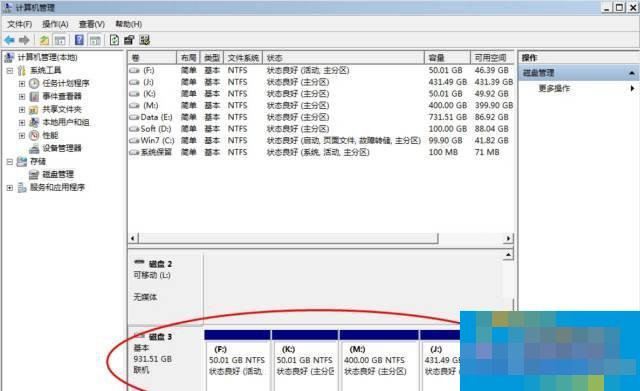This screenshot has height=391, width=640.
Task: Select the (M:) volume row
Action: [321, 105]
